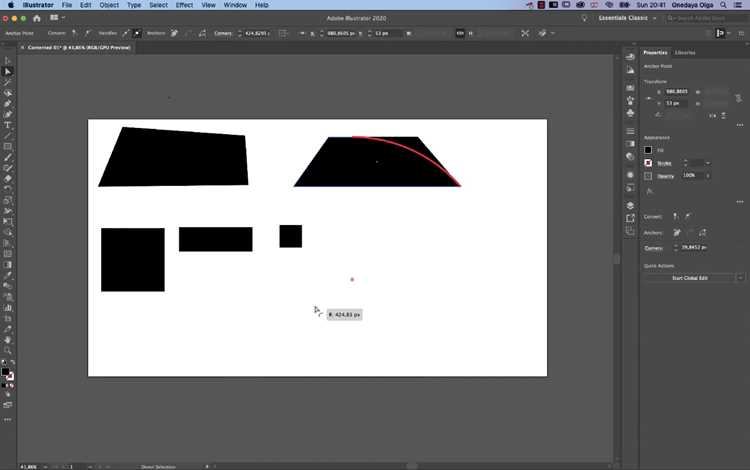The height and width of the screenshot is (470, 750).
Task: Open the zoom level dropdown in status bar
Action: pyautogui.click(x=45, y=467)
